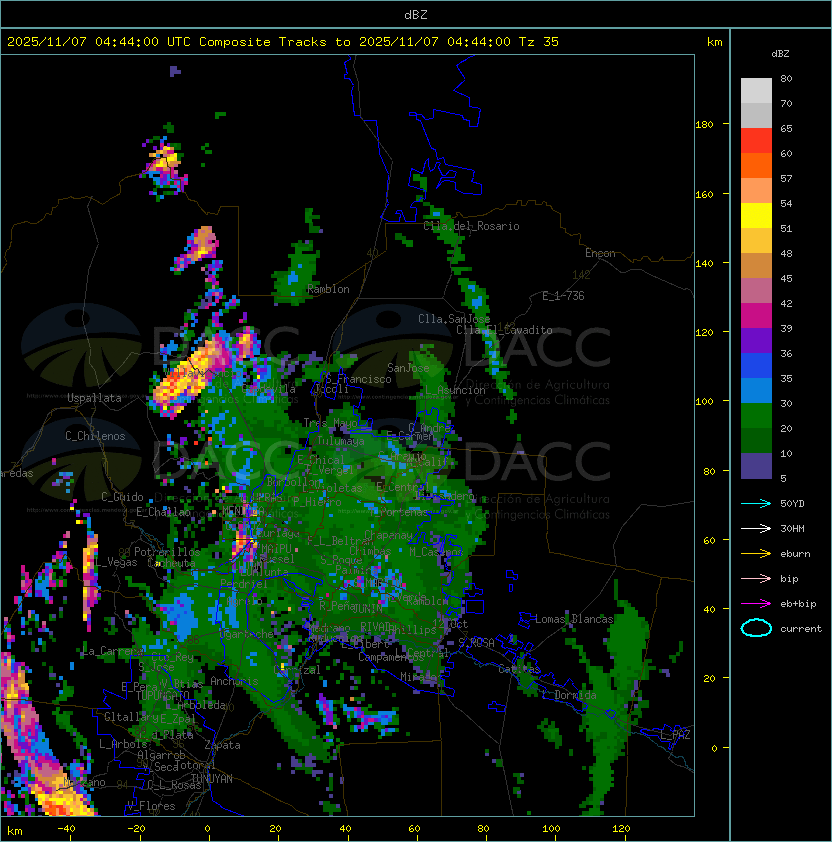Click the magenta eb+bip arrow symbol

[x=756, y=604]
